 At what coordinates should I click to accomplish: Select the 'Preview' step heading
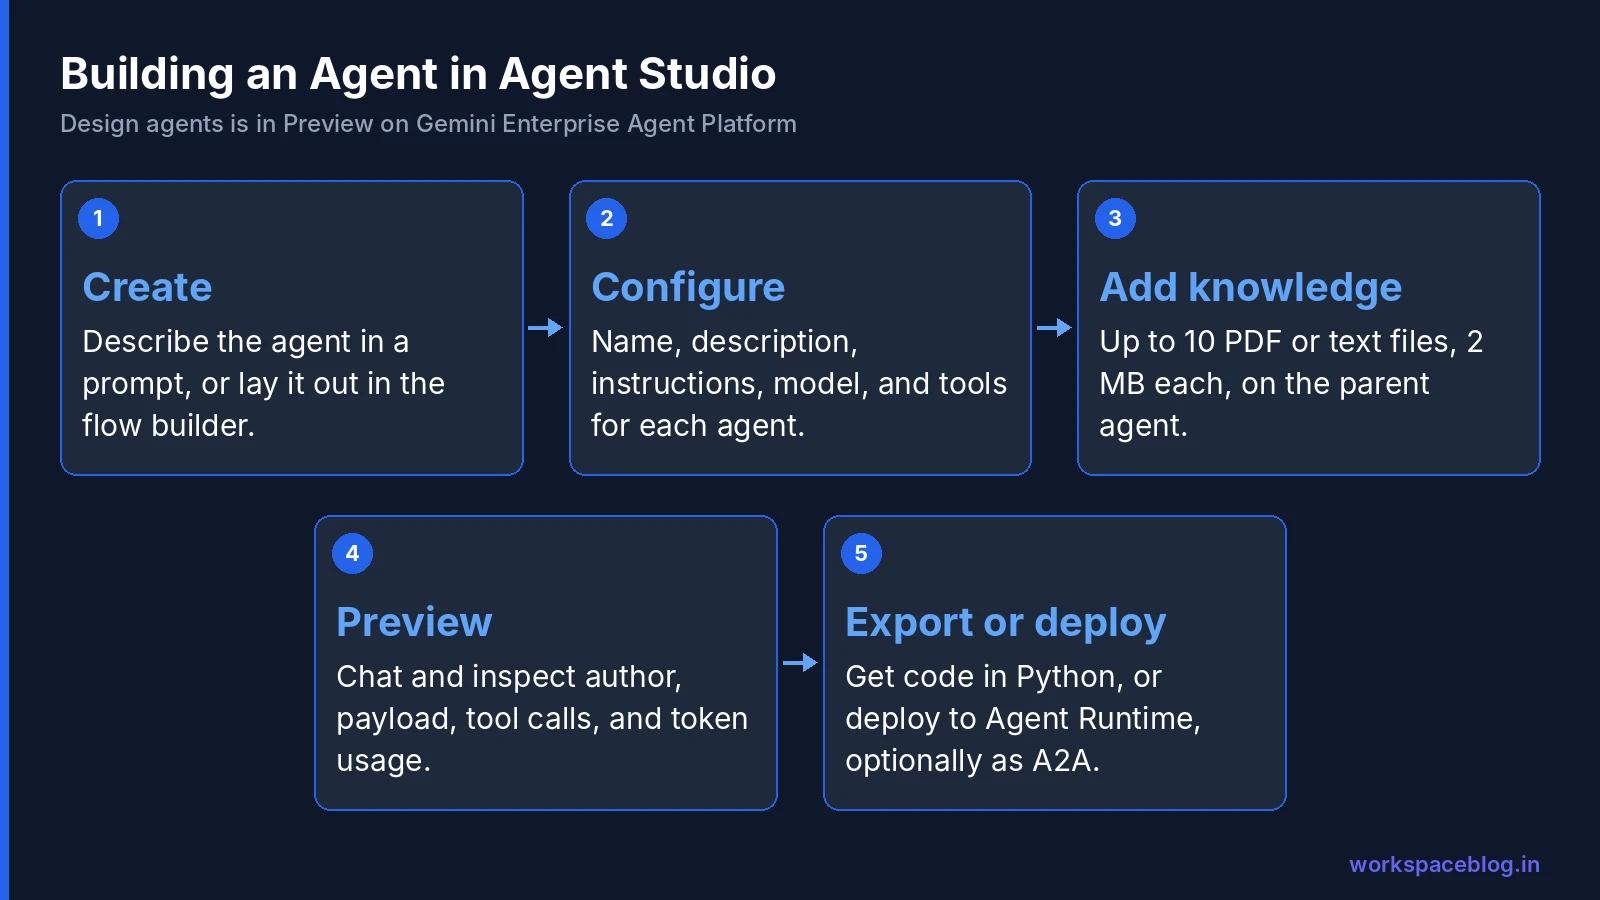414,622
